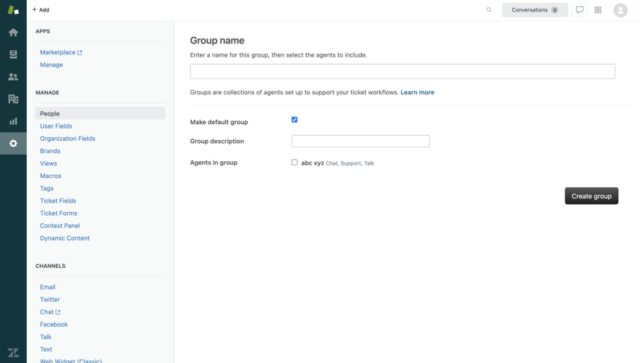The image size is (640, 363).
Task: Open Talk channel settings
Action: (x=46, y=337)
